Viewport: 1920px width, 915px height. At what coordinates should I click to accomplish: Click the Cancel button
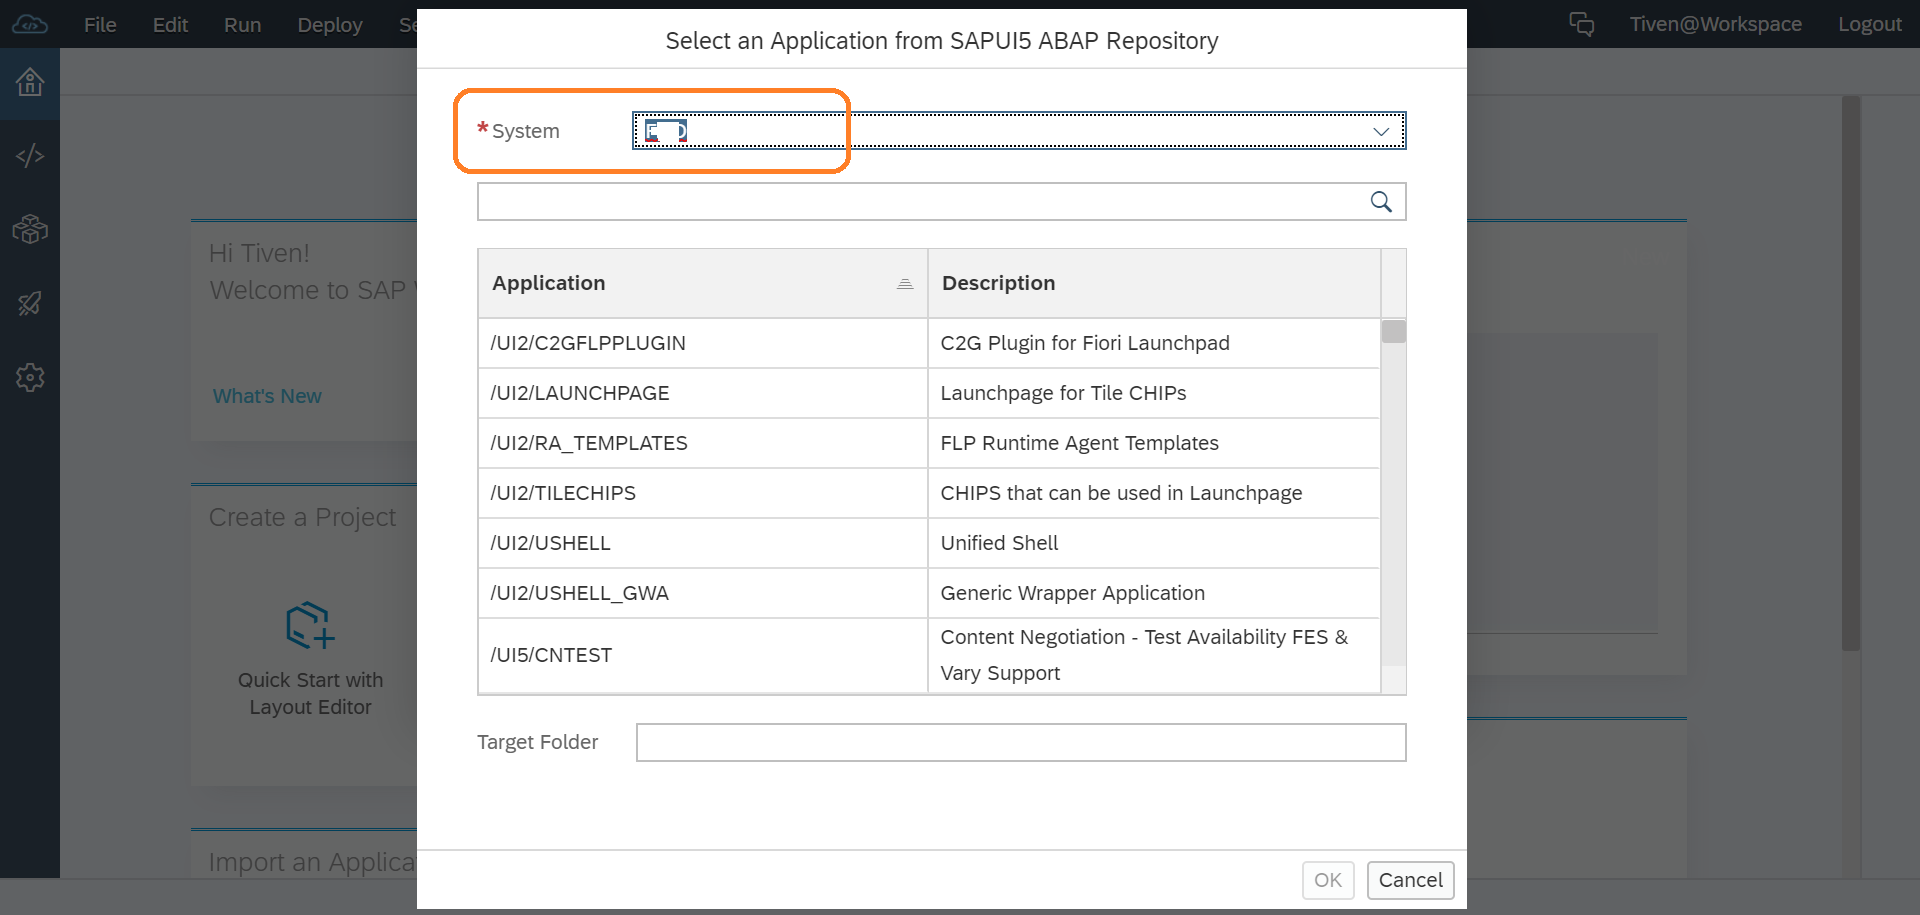click(1410, 880)
